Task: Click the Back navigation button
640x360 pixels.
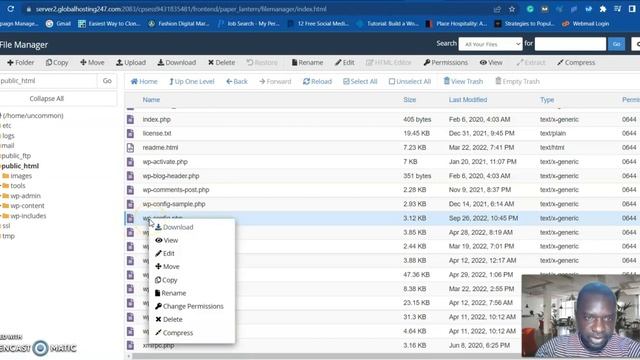Action: 237,82
